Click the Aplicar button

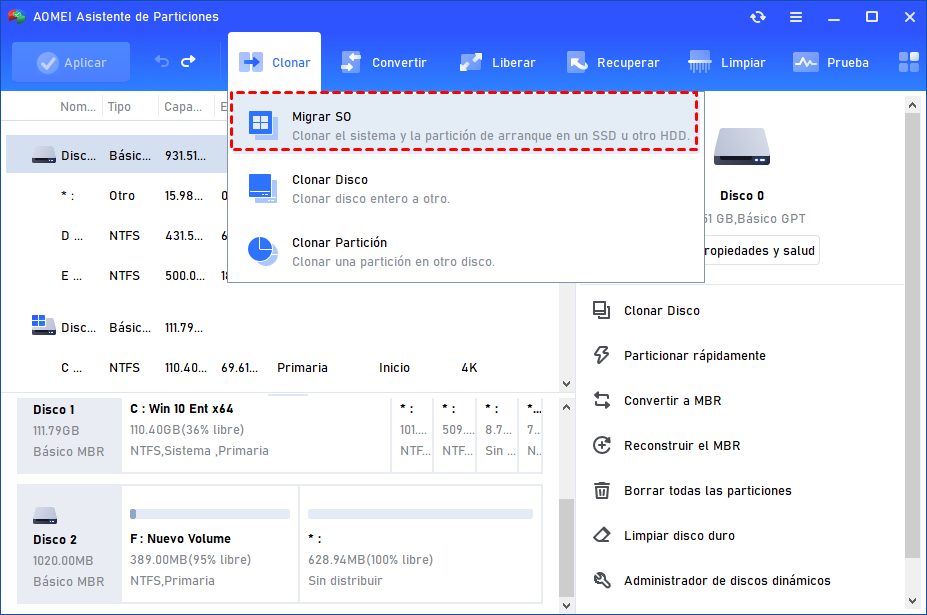[x=71, y=62]
